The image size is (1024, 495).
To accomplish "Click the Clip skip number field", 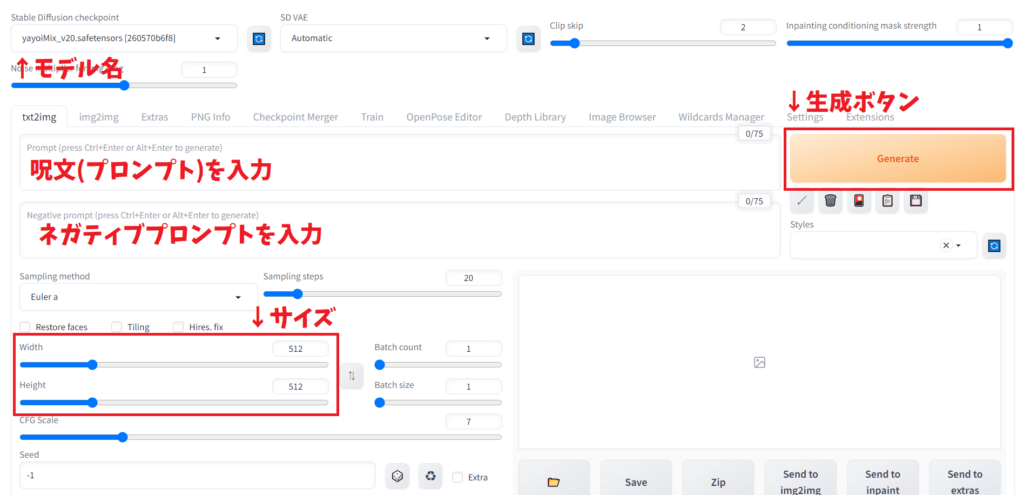I will (748, 27).
